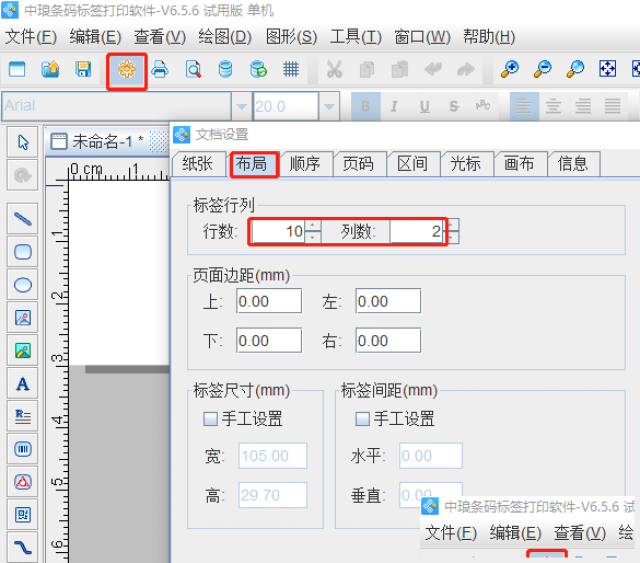Toggle left text alignment
This screenshot has width=640, height=563.
524,107
